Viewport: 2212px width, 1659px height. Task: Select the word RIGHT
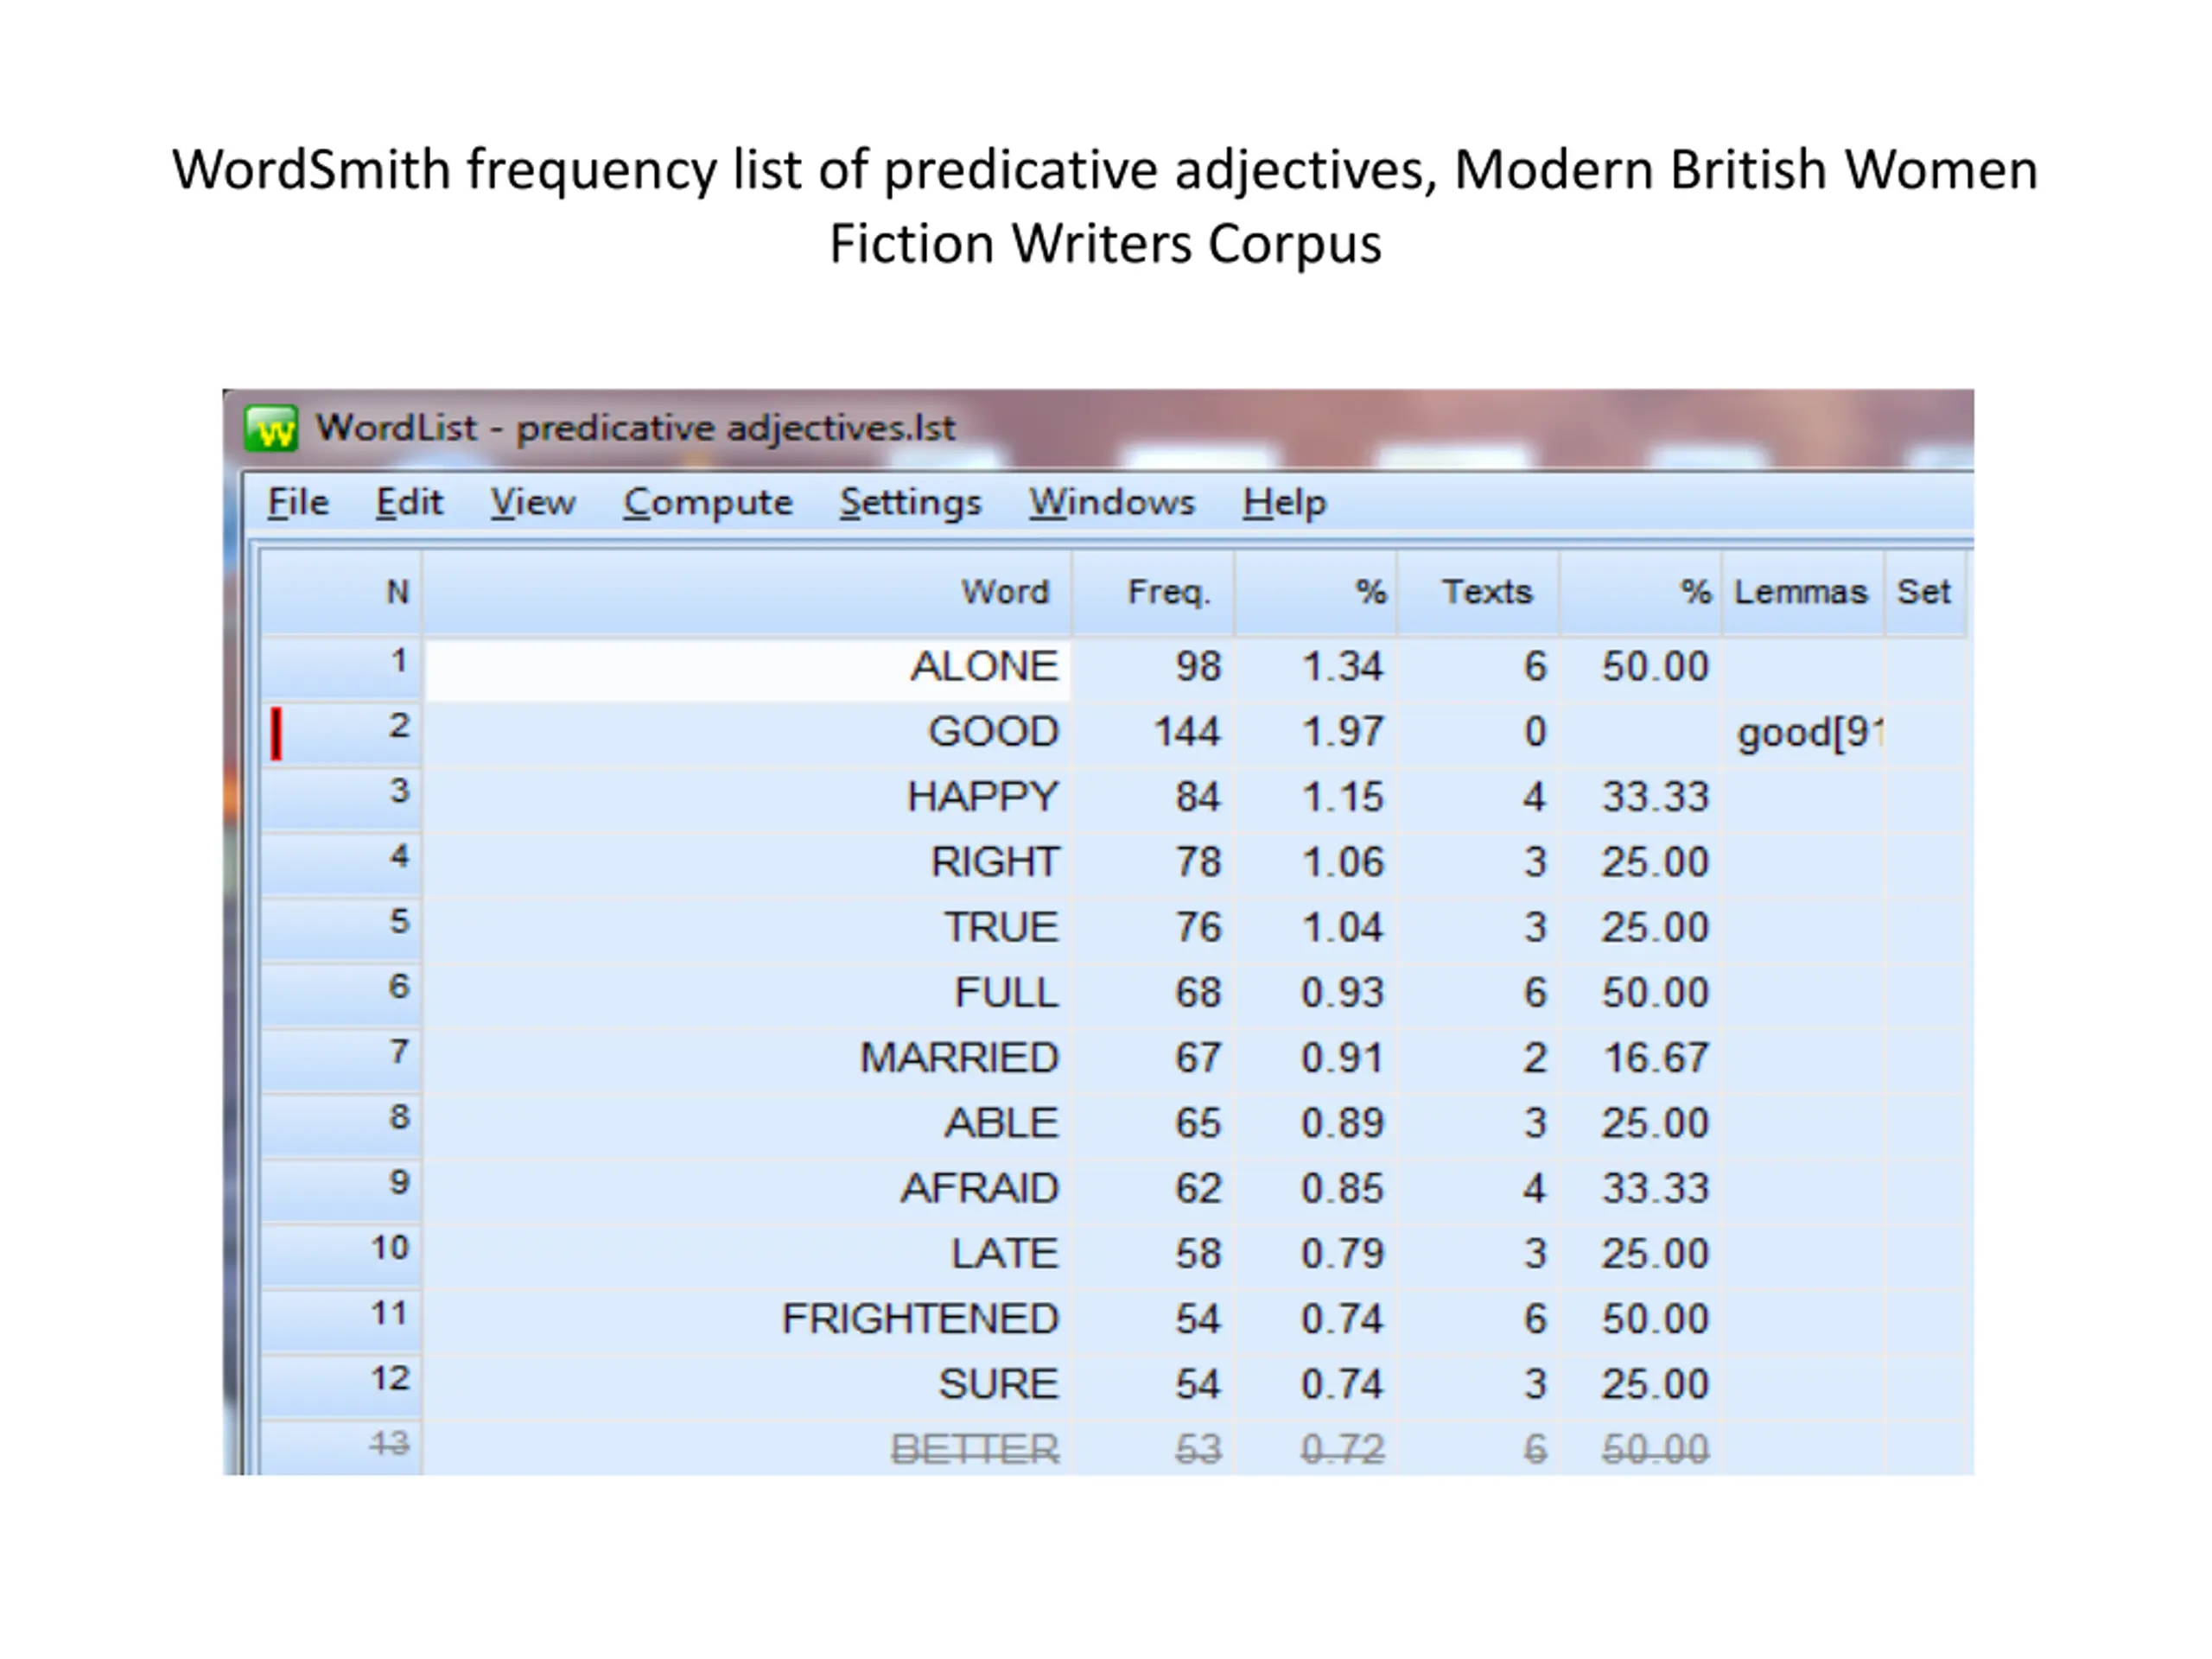995,862
